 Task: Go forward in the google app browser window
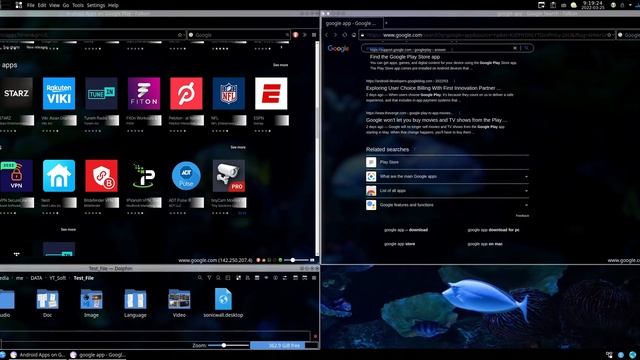(335, 35)
